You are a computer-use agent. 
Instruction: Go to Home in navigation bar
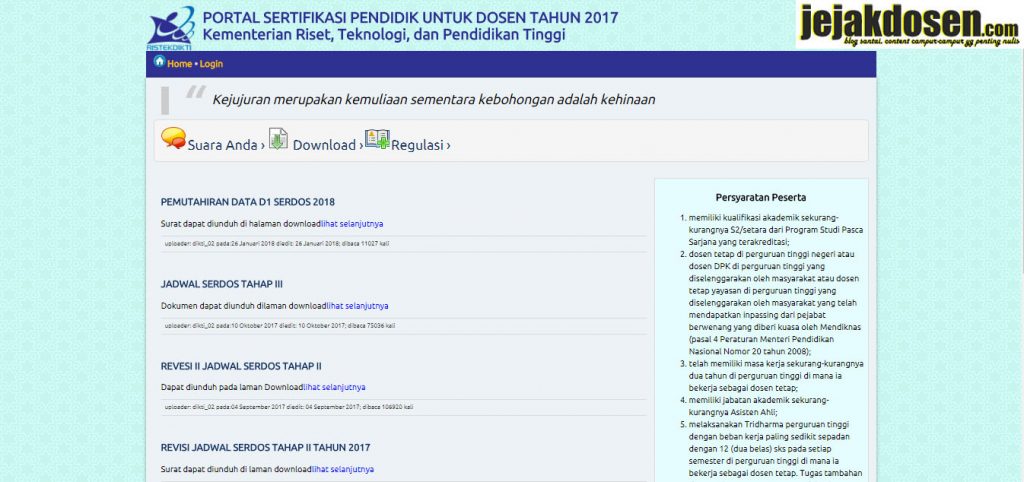pos(180,64)
